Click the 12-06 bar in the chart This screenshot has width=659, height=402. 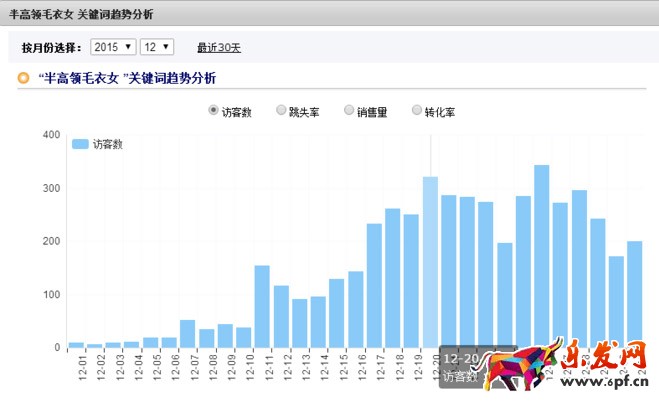point(168,342)
